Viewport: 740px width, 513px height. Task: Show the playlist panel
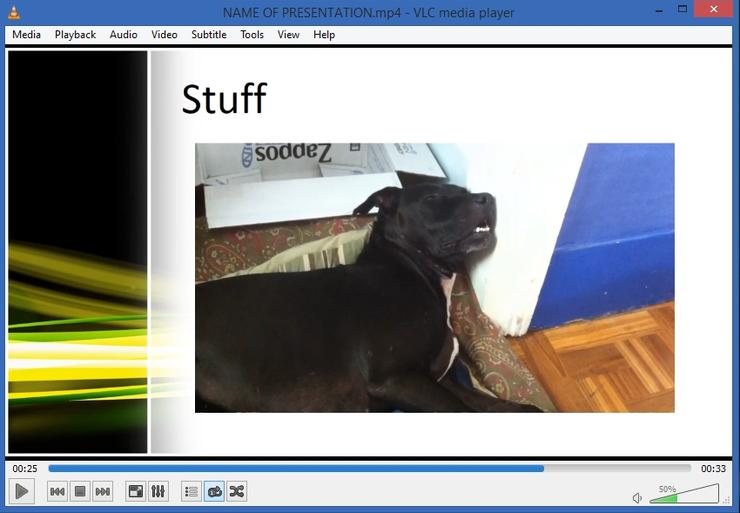pyautogui.click(x=192, y=492)
